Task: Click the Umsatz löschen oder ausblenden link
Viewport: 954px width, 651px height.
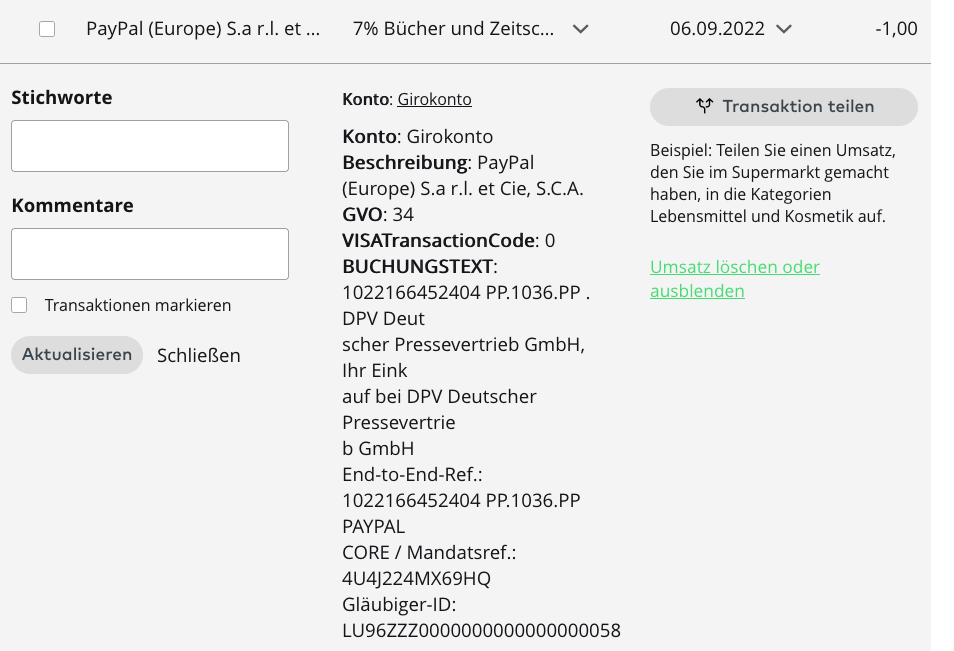Action: (735, 278)
